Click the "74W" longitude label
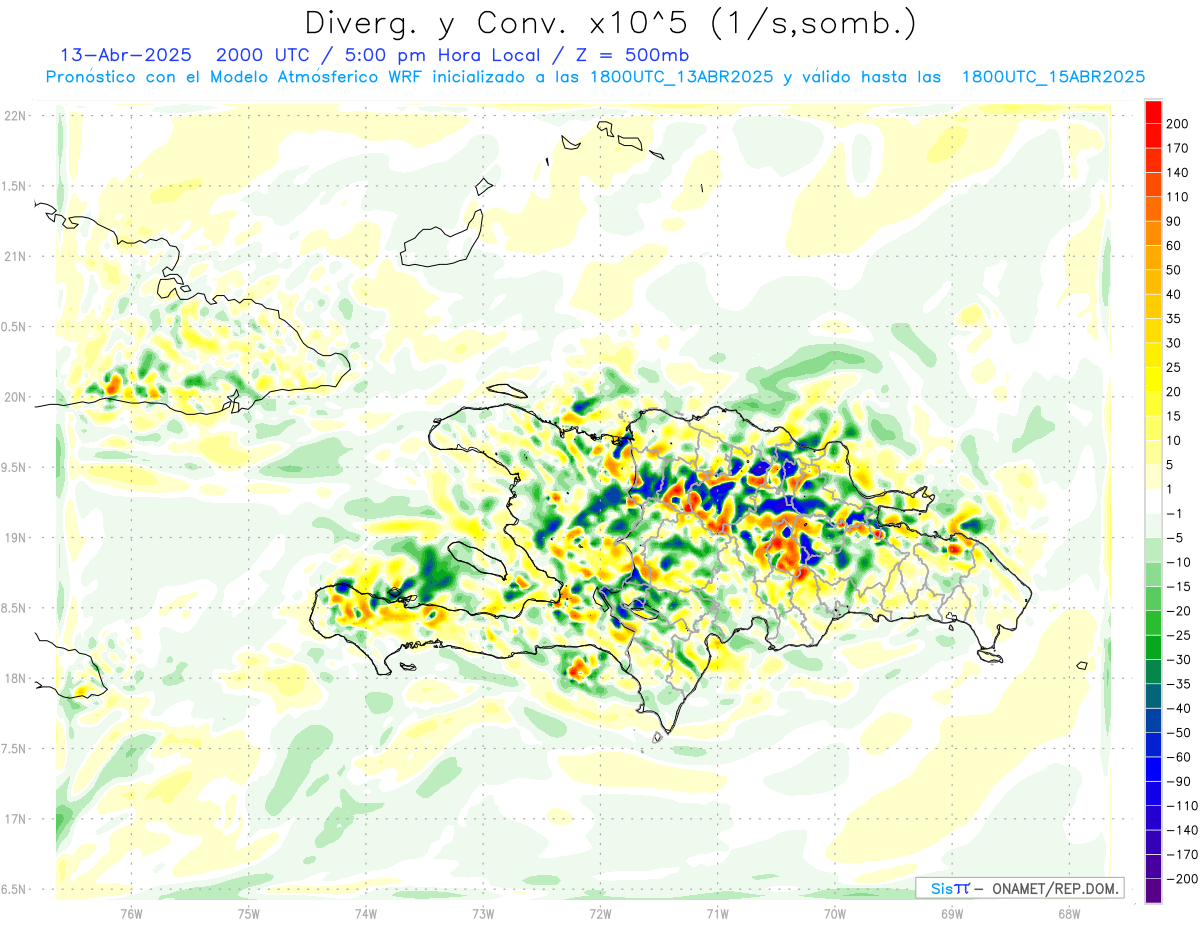The width and height of the screenshot is (1200, 927). 365,913
